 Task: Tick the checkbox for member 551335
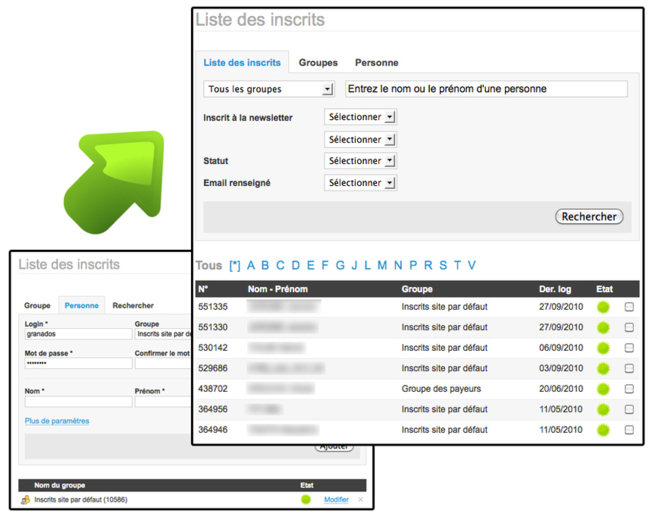point(629,307)
